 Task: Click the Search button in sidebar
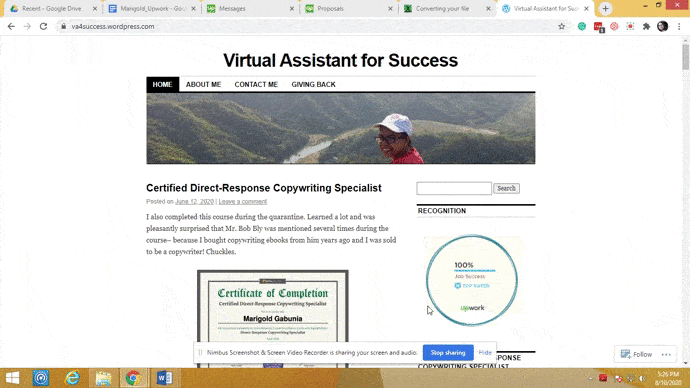[x=506, y=188]
